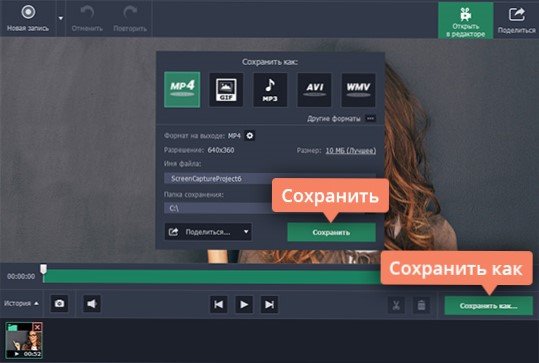Click the scissors cut icon
Screen dimensions: 539x363
[396, 305]
